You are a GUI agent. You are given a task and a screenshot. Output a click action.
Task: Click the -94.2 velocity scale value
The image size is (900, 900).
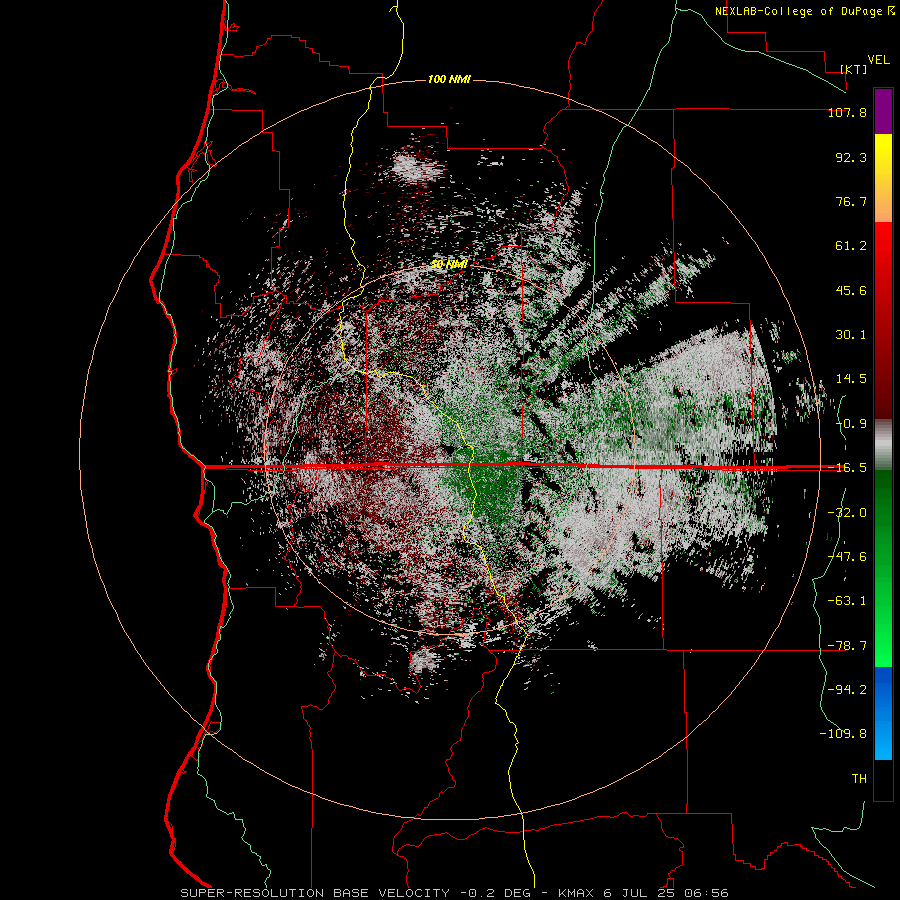tap(847, 689)
